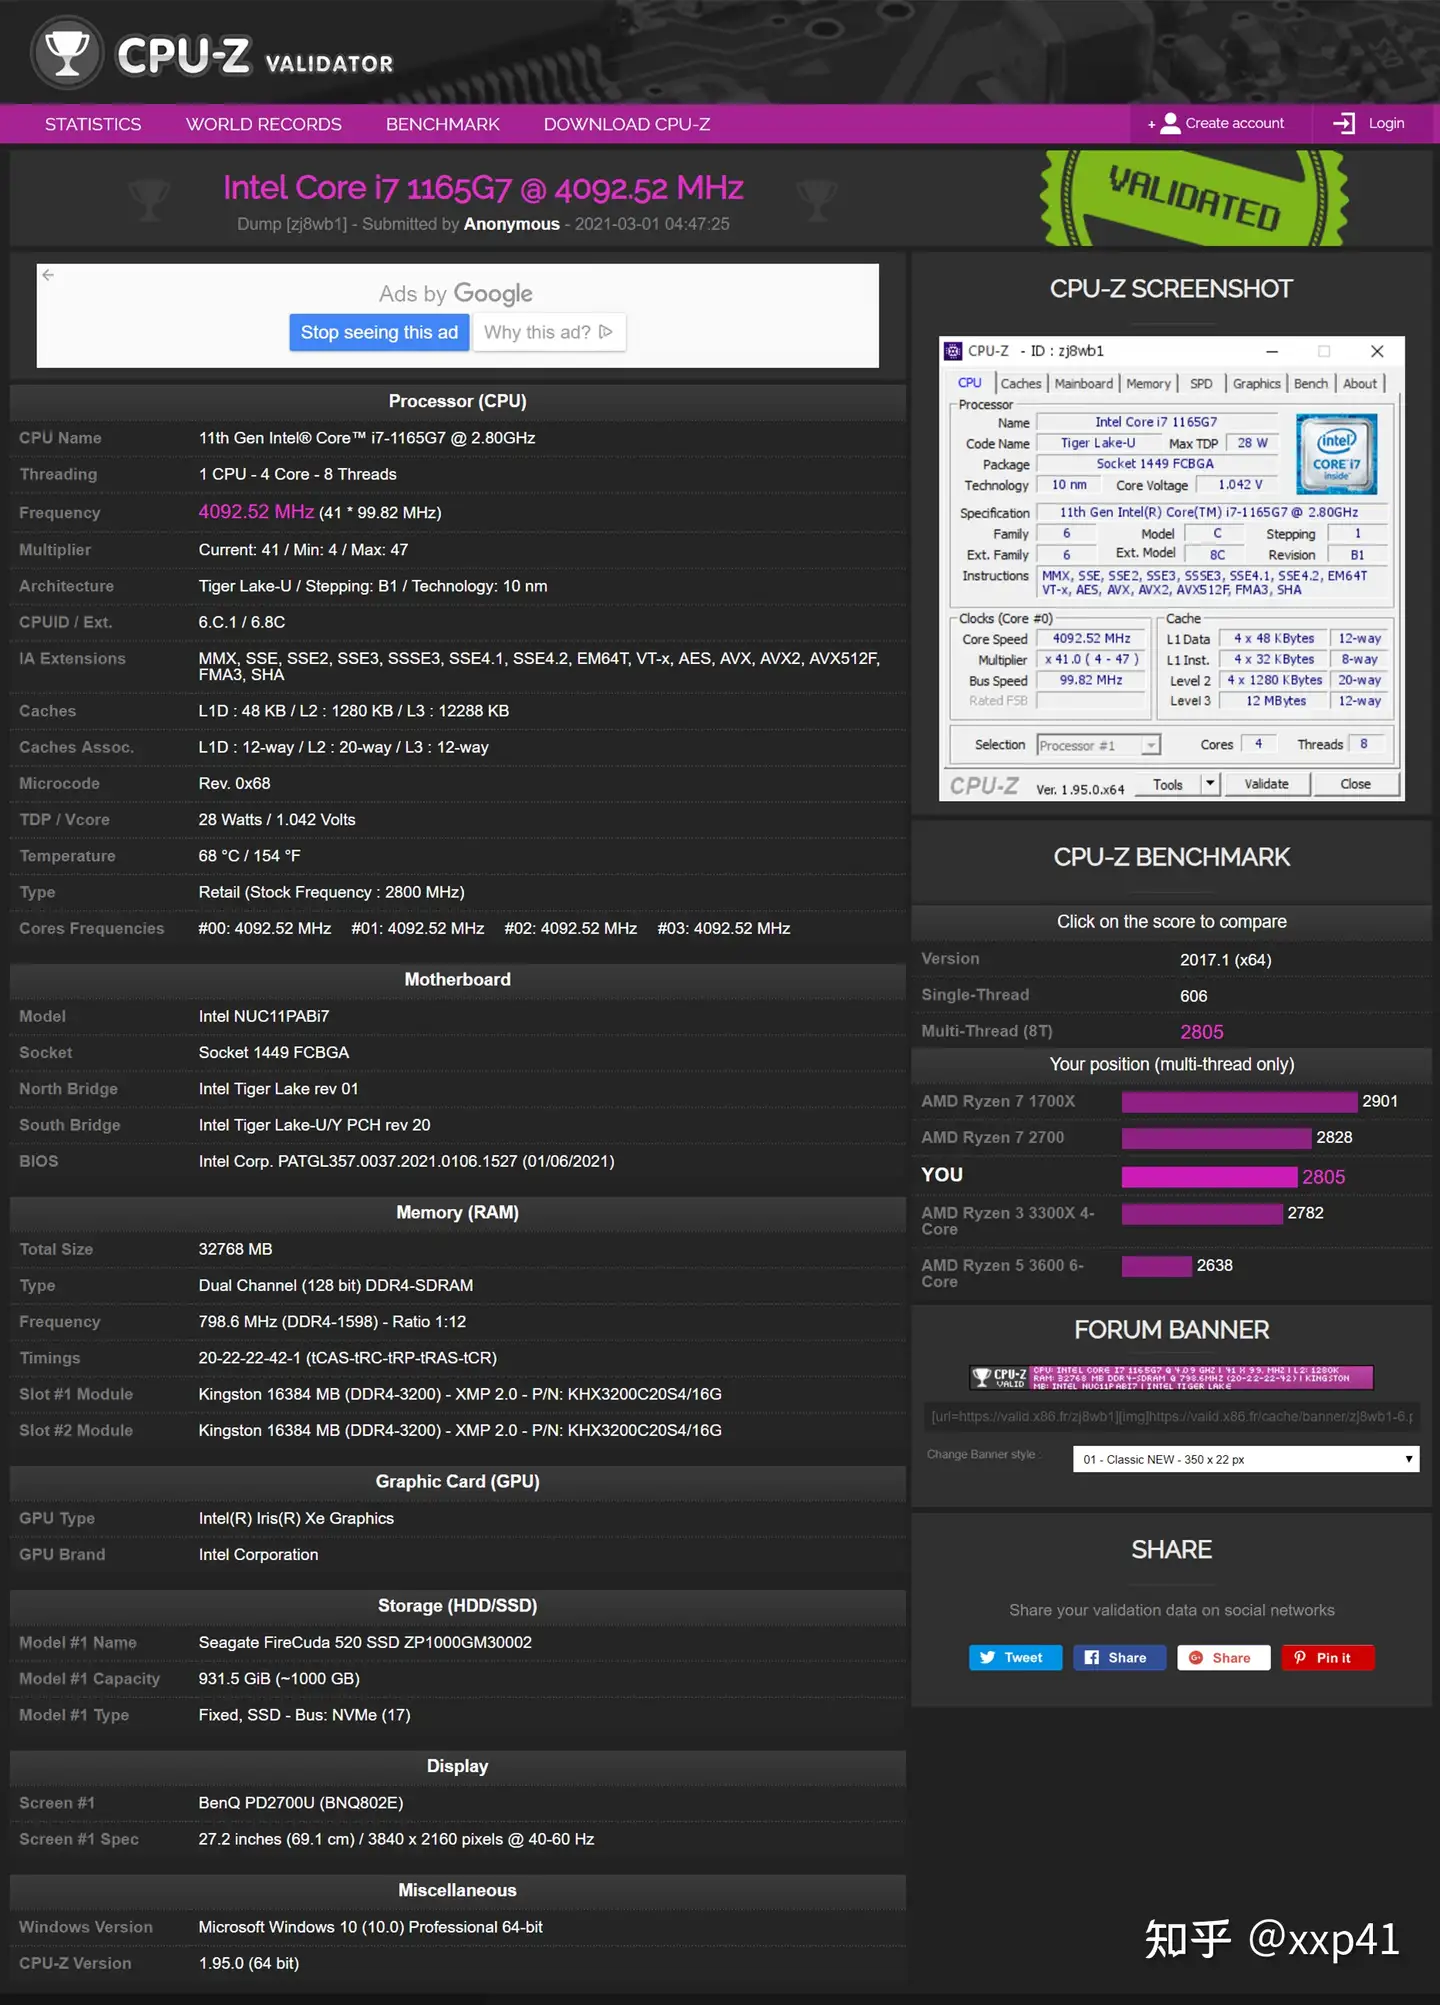The height and width of the screenshot is (2005, 1440).
Task: Click the Tools button in CPU-Z screenshot
Action: (x=1168, y=784)
